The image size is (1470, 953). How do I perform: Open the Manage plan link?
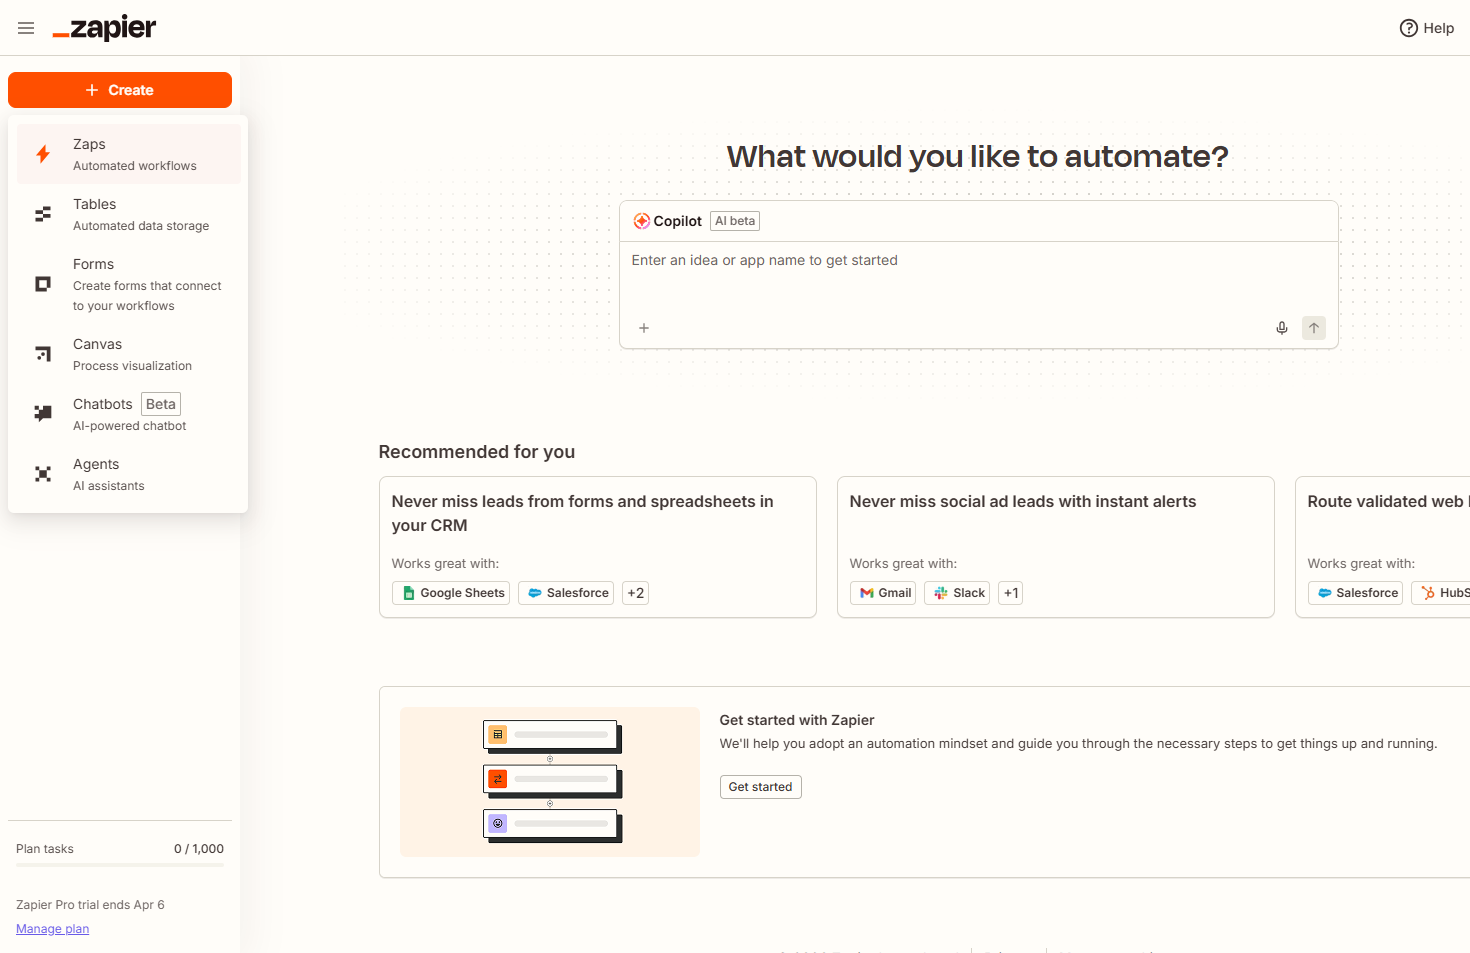coord(52,929)
